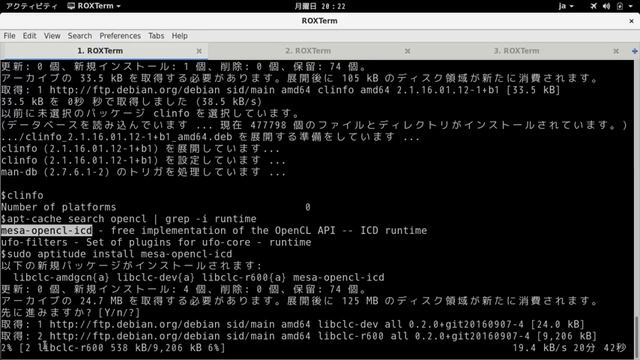Viewport: 640px width, 360px height.
Task: Click the '先に進みますか? [Y/n/?]' prompt
Action: pos(71,313)
